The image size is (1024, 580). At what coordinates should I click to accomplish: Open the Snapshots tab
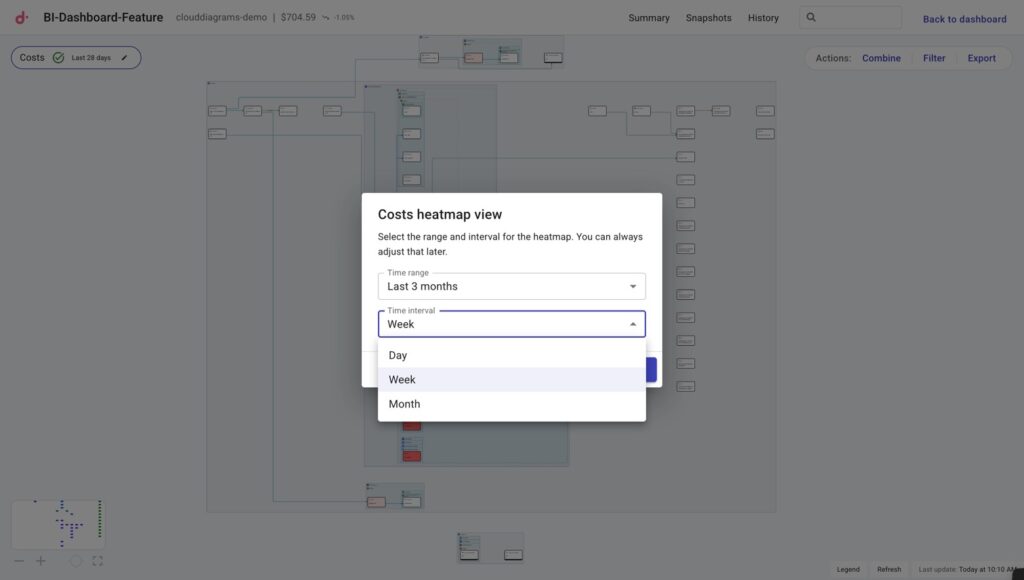708,18
